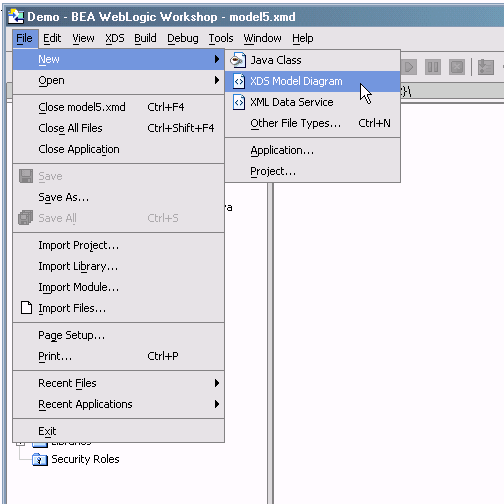Open the View menu

tap(83, 38)
